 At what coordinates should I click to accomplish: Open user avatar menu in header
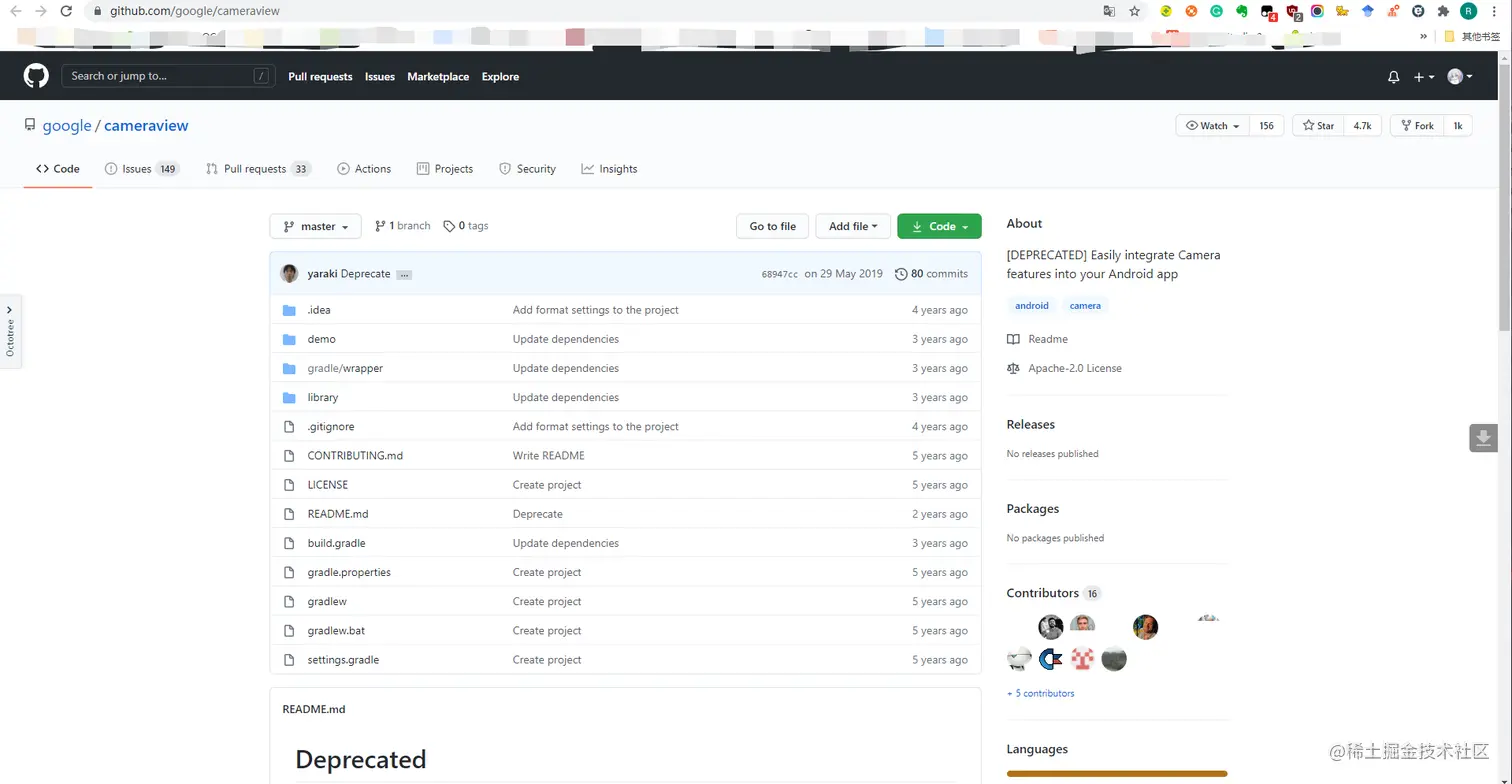pos(1460,77)
